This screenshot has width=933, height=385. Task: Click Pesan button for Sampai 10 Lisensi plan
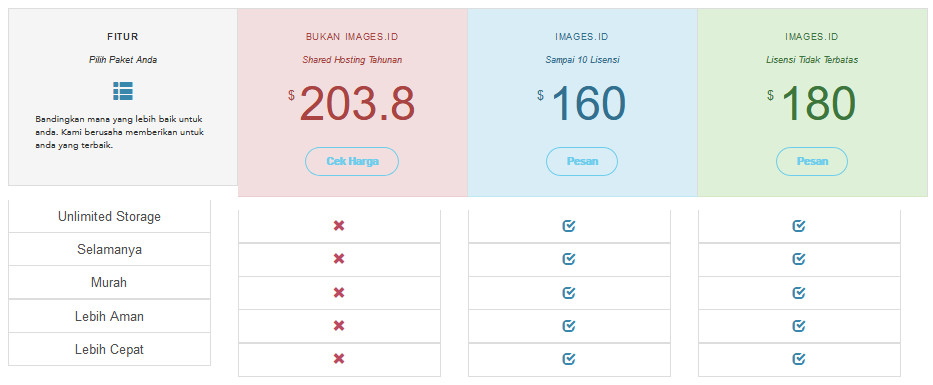pos(582,161)
